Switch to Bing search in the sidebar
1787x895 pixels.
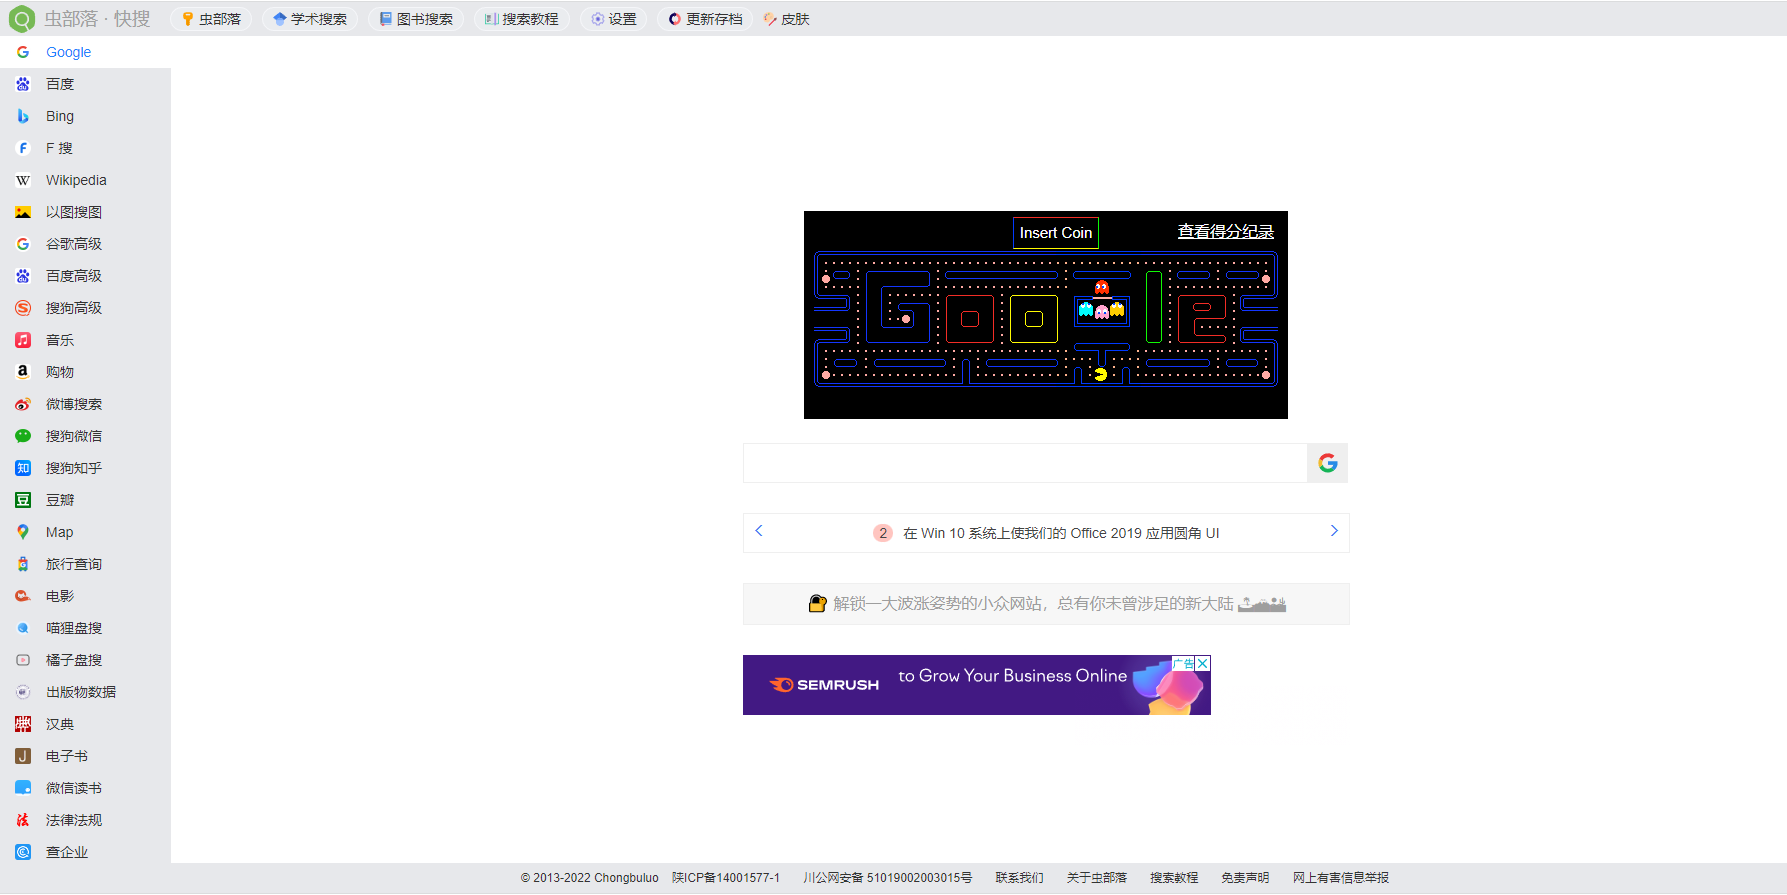tap(85, 116)
